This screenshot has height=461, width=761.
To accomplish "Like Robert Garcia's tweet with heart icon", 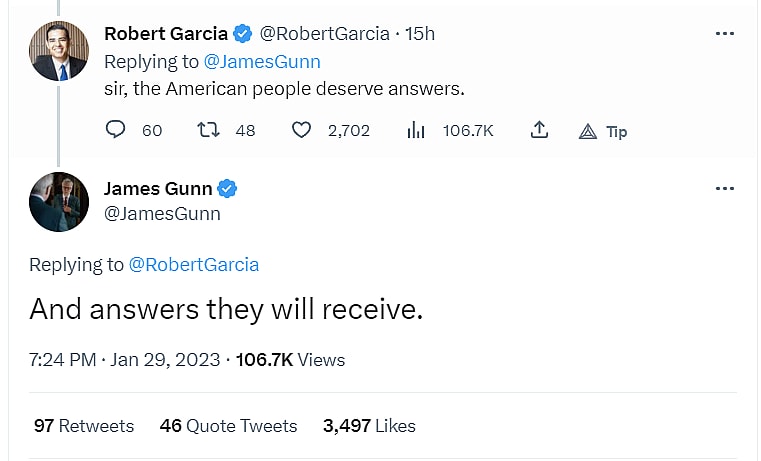I will 301,130.
